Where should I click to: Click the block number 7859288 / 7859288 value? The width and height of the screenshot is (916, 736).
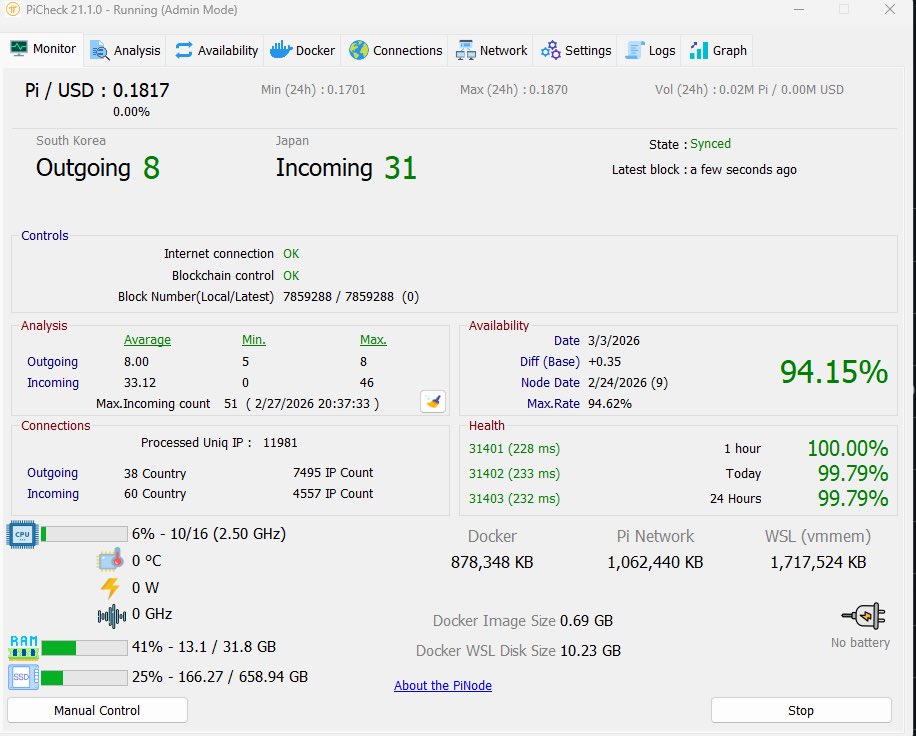pyautogui.click(x=338, y=297)
